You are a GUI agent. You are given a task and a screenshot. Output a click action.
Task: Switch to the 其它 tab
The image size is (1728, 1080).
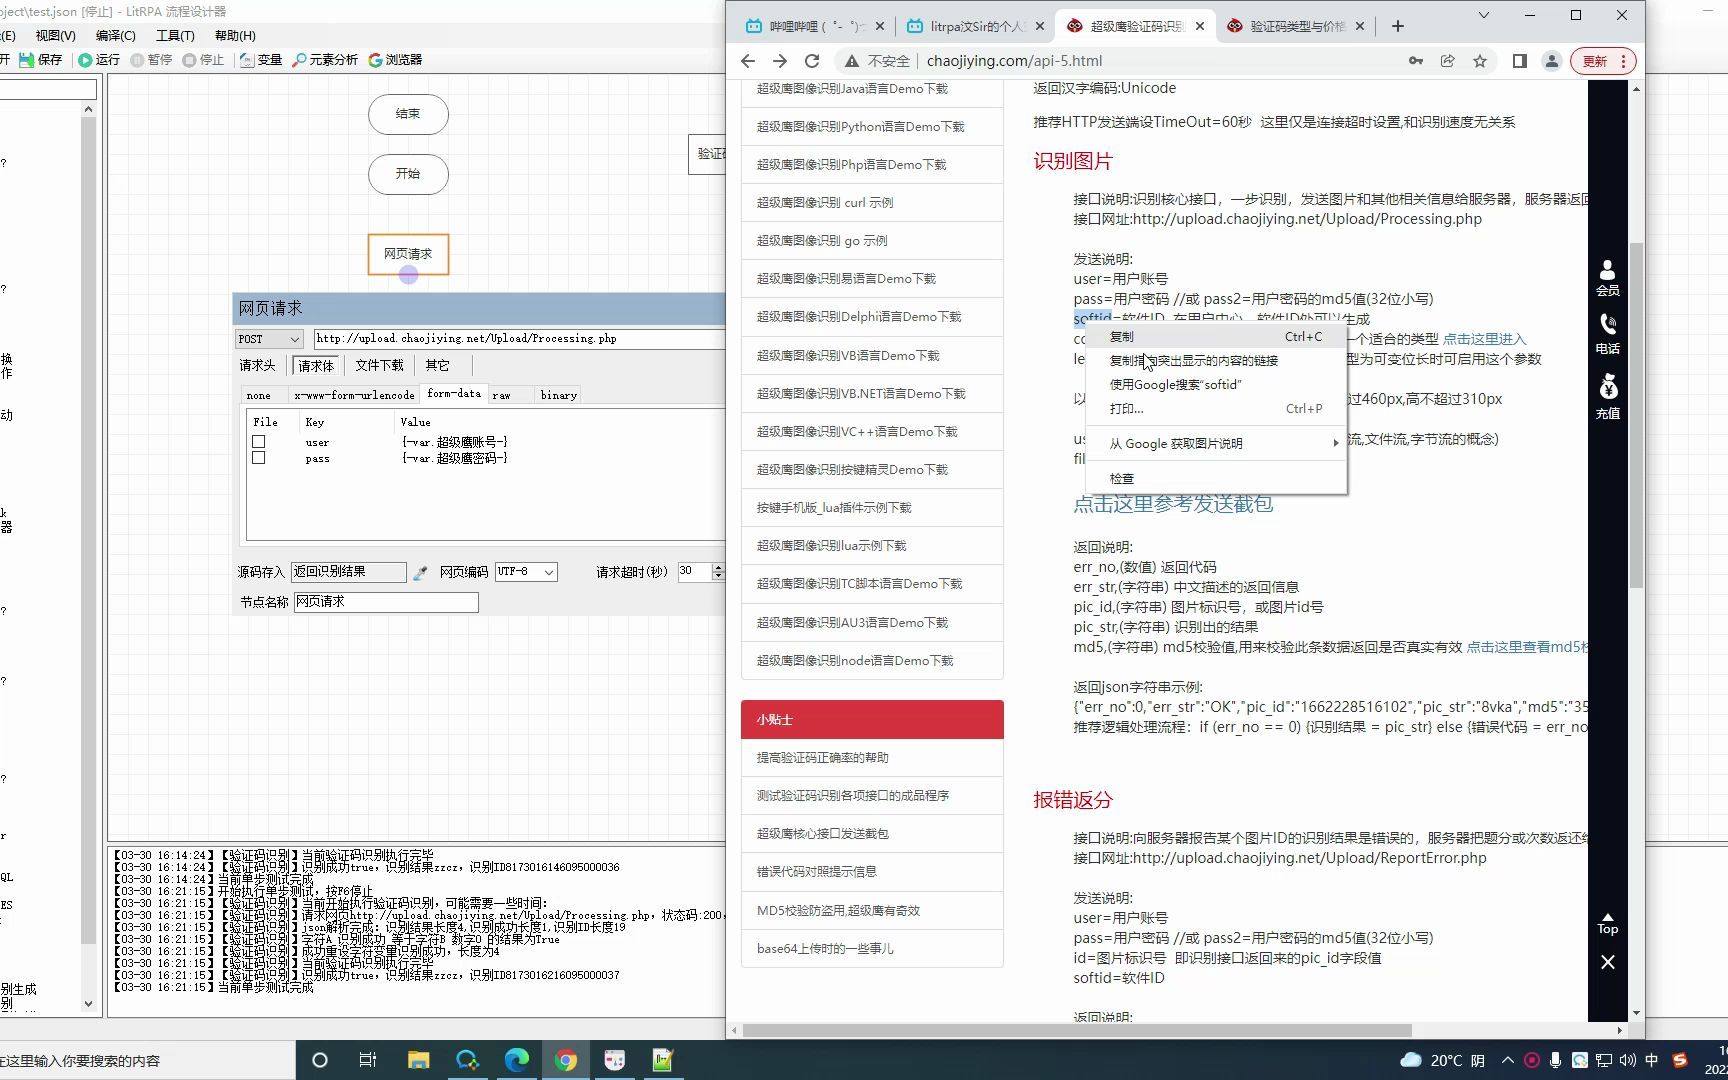click(438, 366)
